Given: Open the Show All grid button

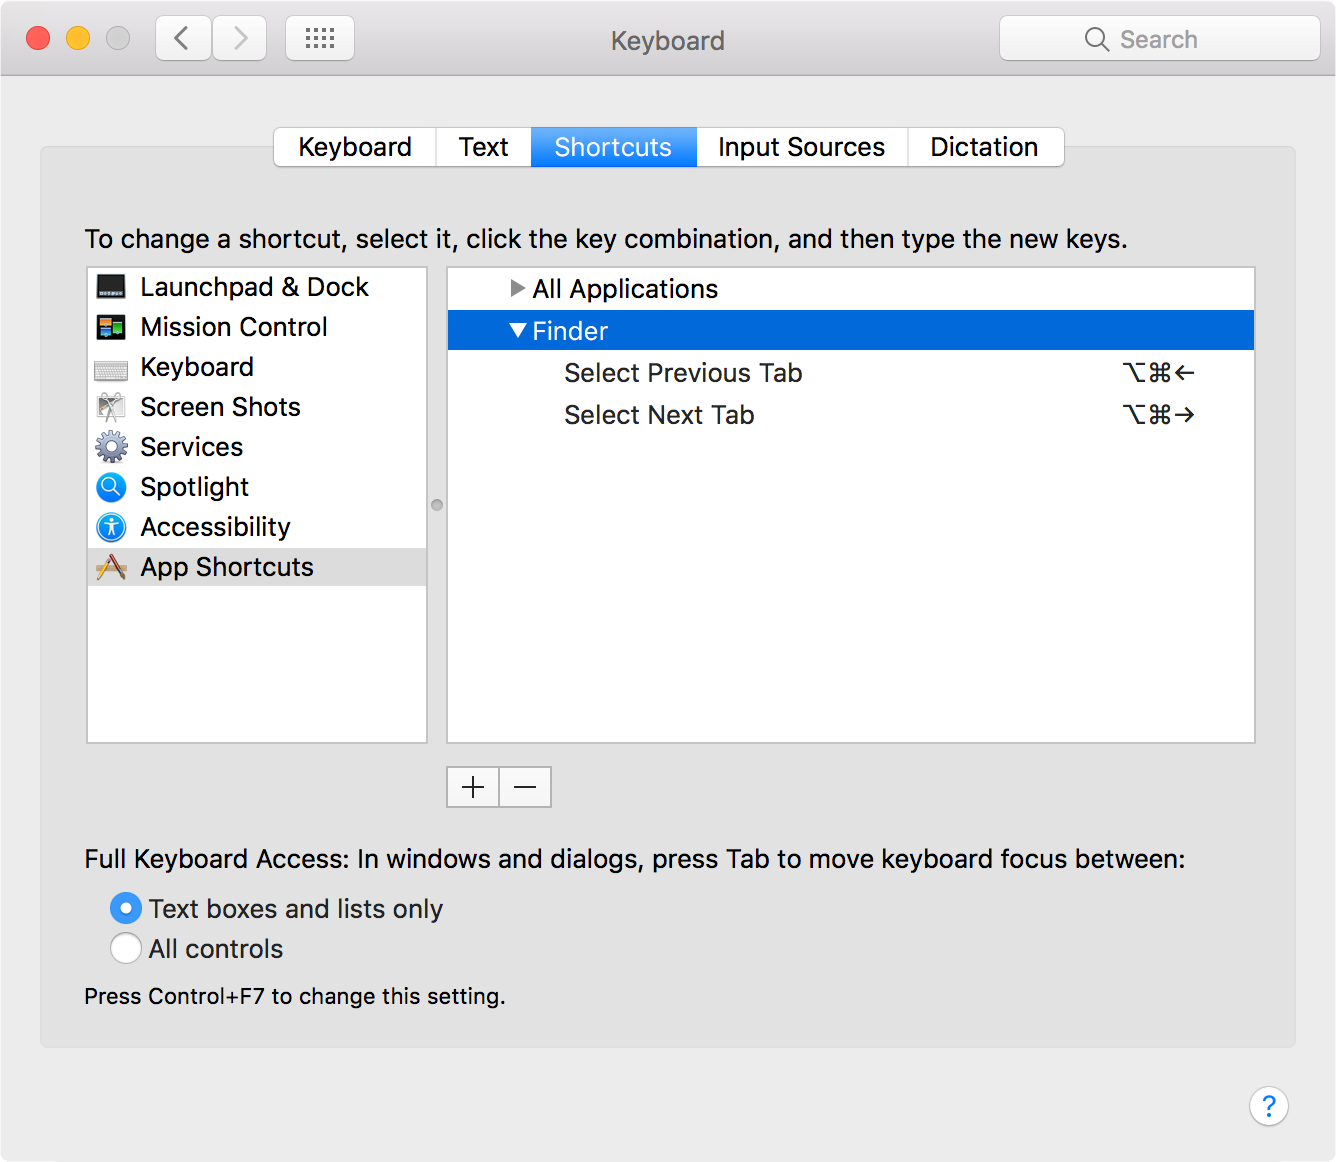Looking at the screenshot, I should [x=320, y=39].
